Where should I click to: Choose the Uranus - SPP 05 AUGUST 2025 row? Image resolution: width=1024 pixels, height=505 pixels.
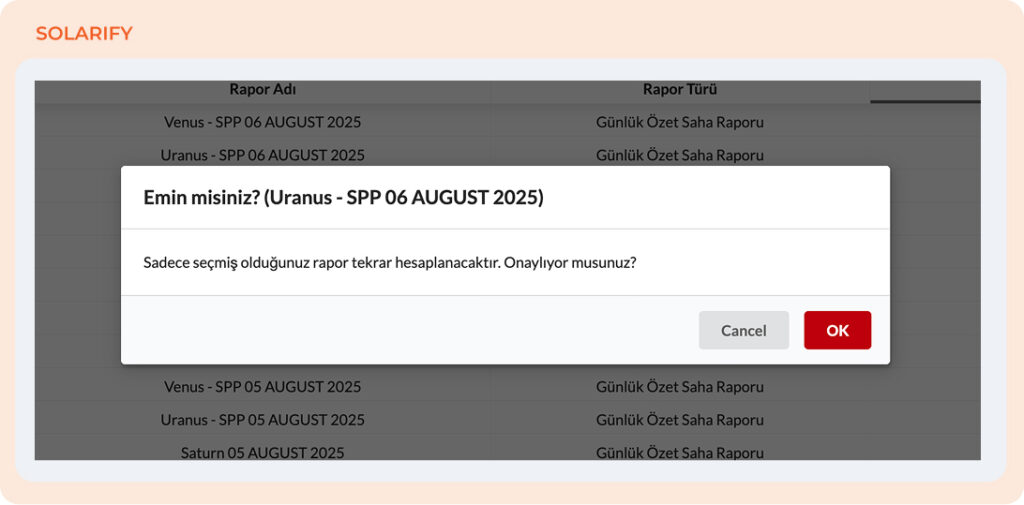(262, 419)
